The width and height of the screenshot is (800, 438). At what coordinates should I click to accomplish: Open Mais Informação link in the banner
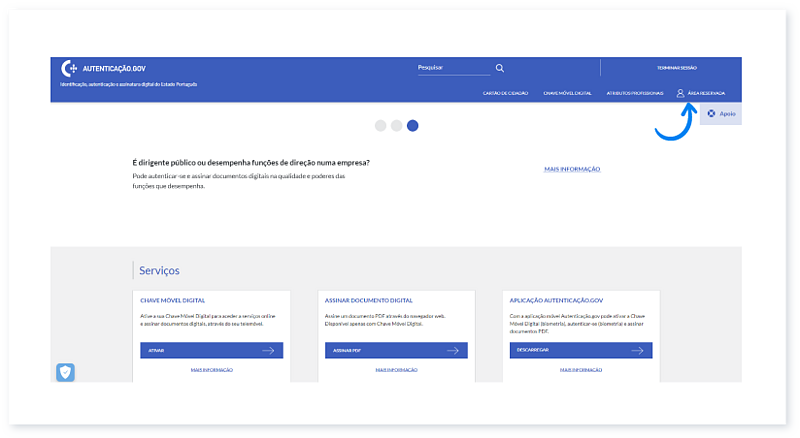[x=572, y=170]
